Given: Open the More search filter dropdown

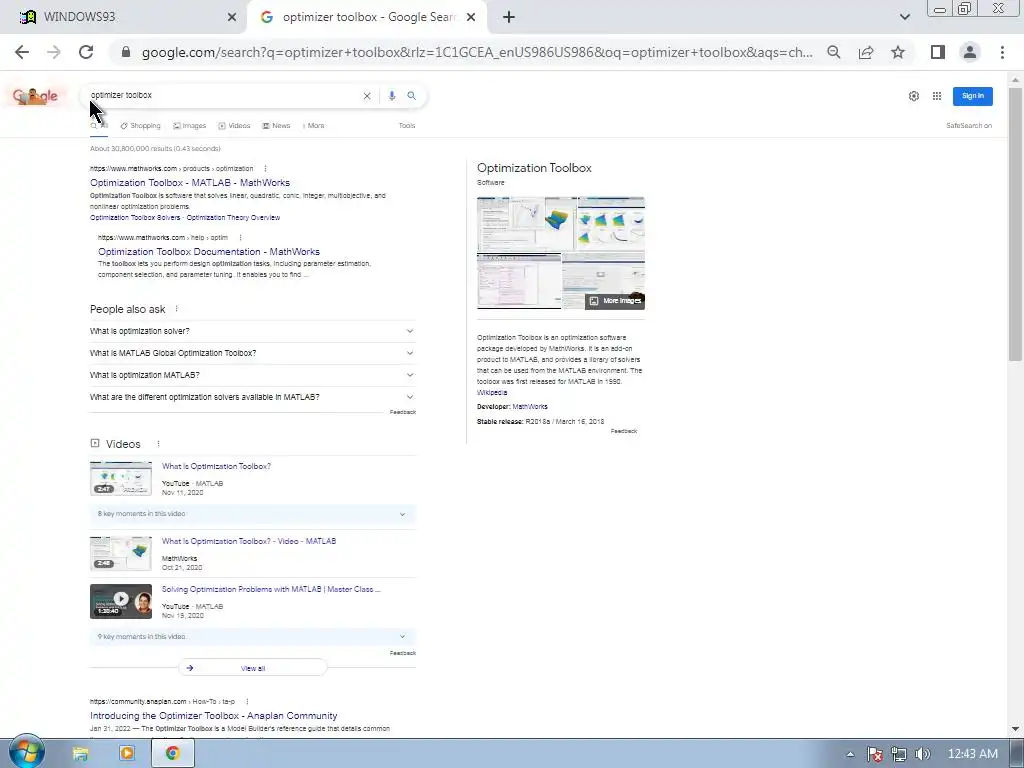Looking at the screenshot, I should tap(314, 125).
